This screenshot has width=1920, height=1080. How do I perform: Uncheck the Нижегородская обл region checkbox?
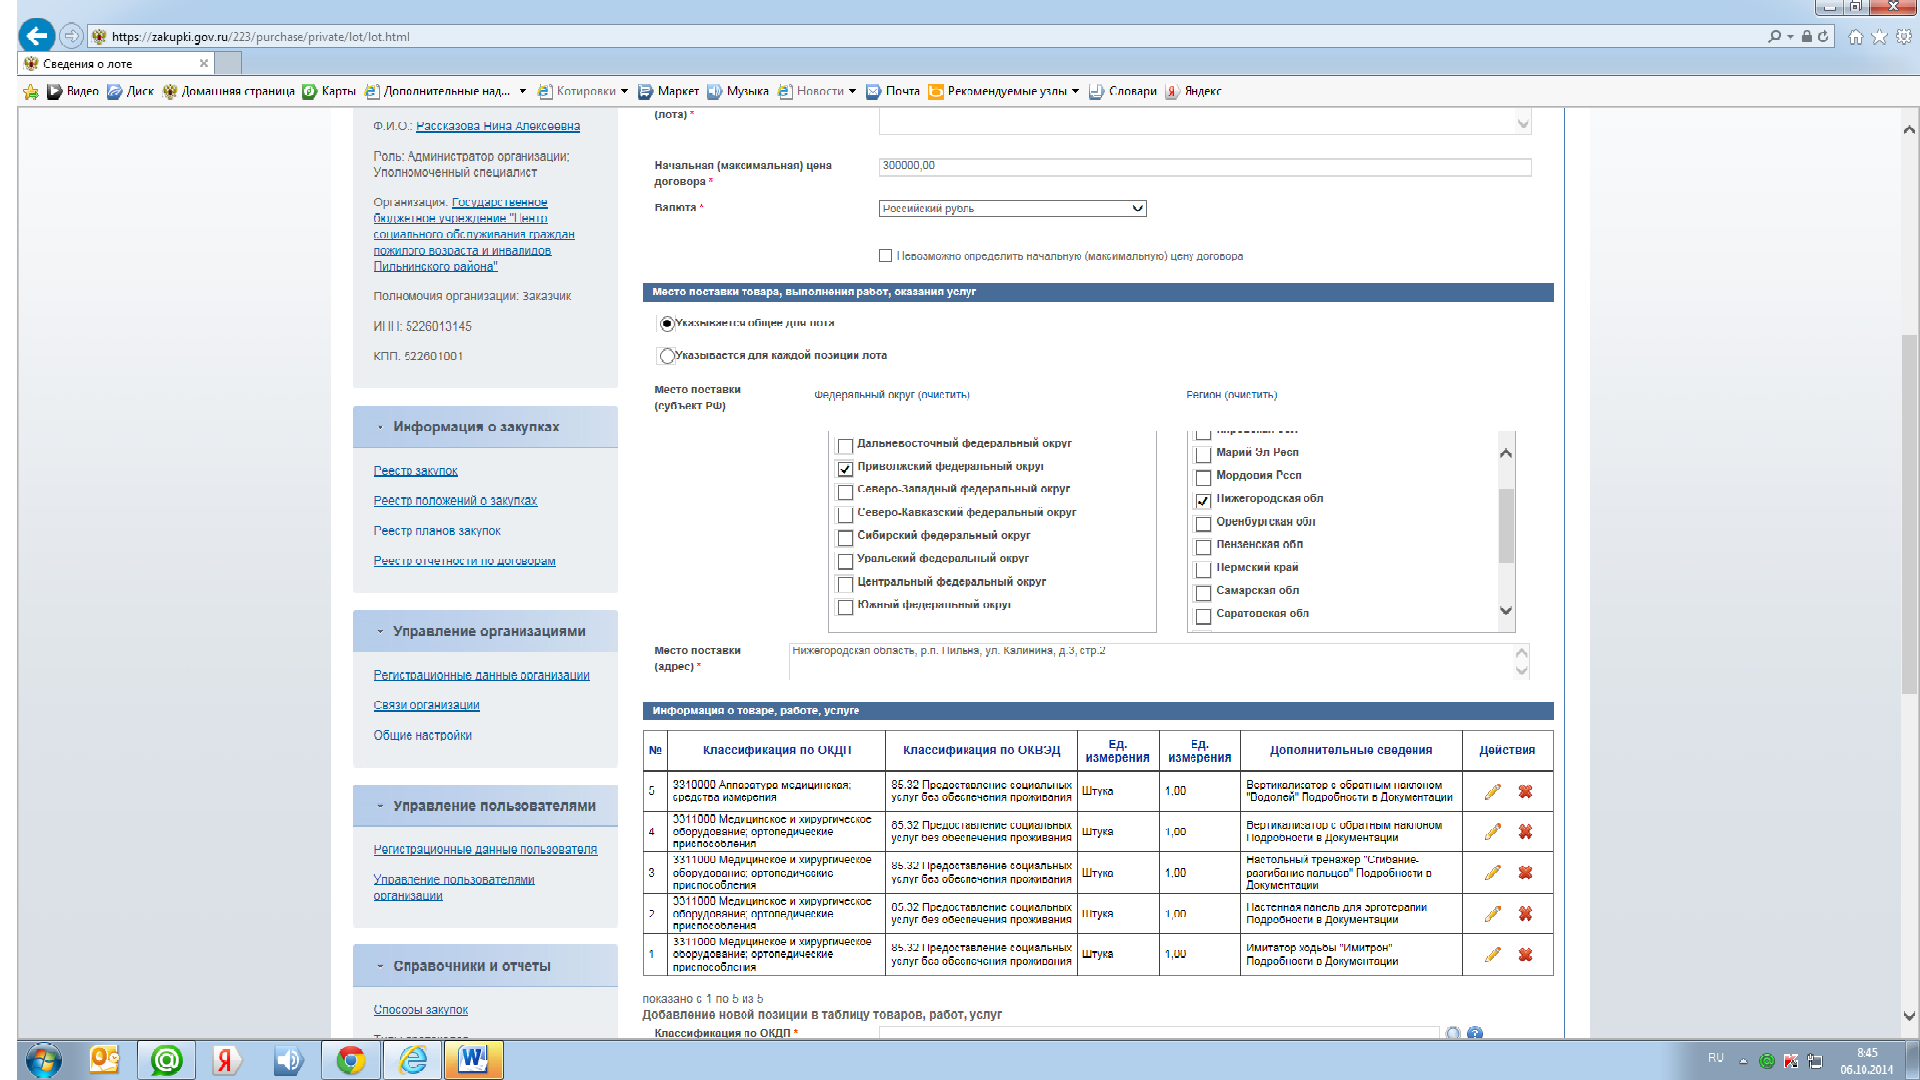coord(1203,500)
